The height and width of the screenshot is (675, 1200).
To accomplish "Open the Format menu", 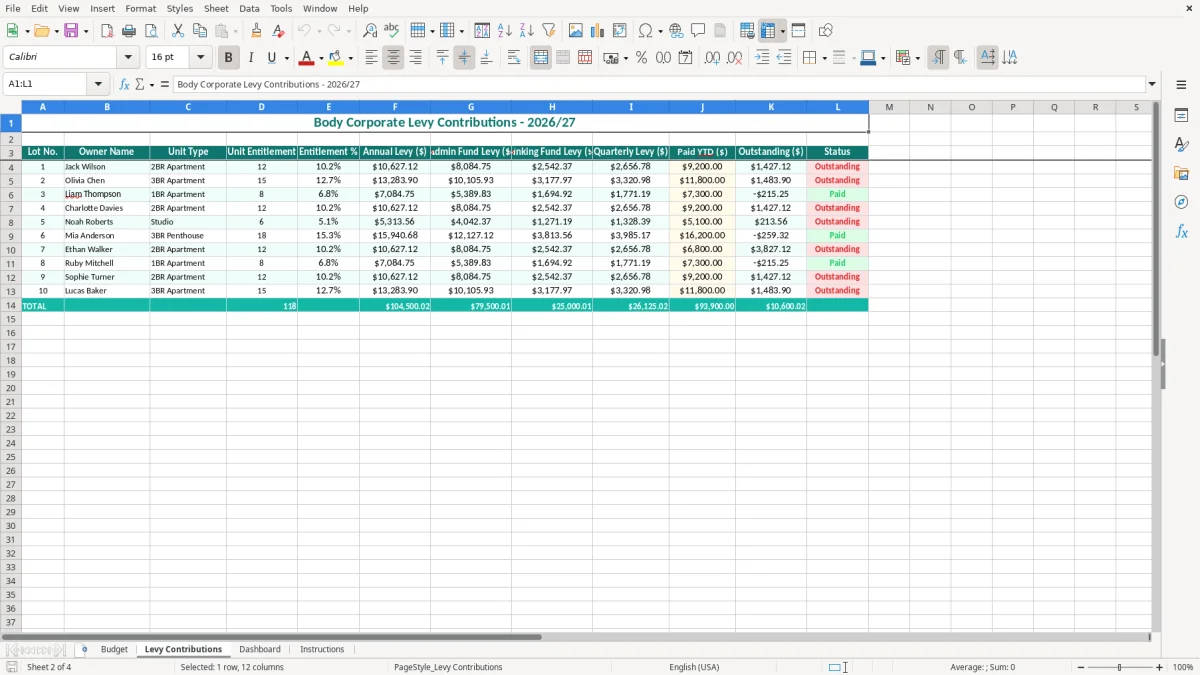I will click(x=141, y=8).
